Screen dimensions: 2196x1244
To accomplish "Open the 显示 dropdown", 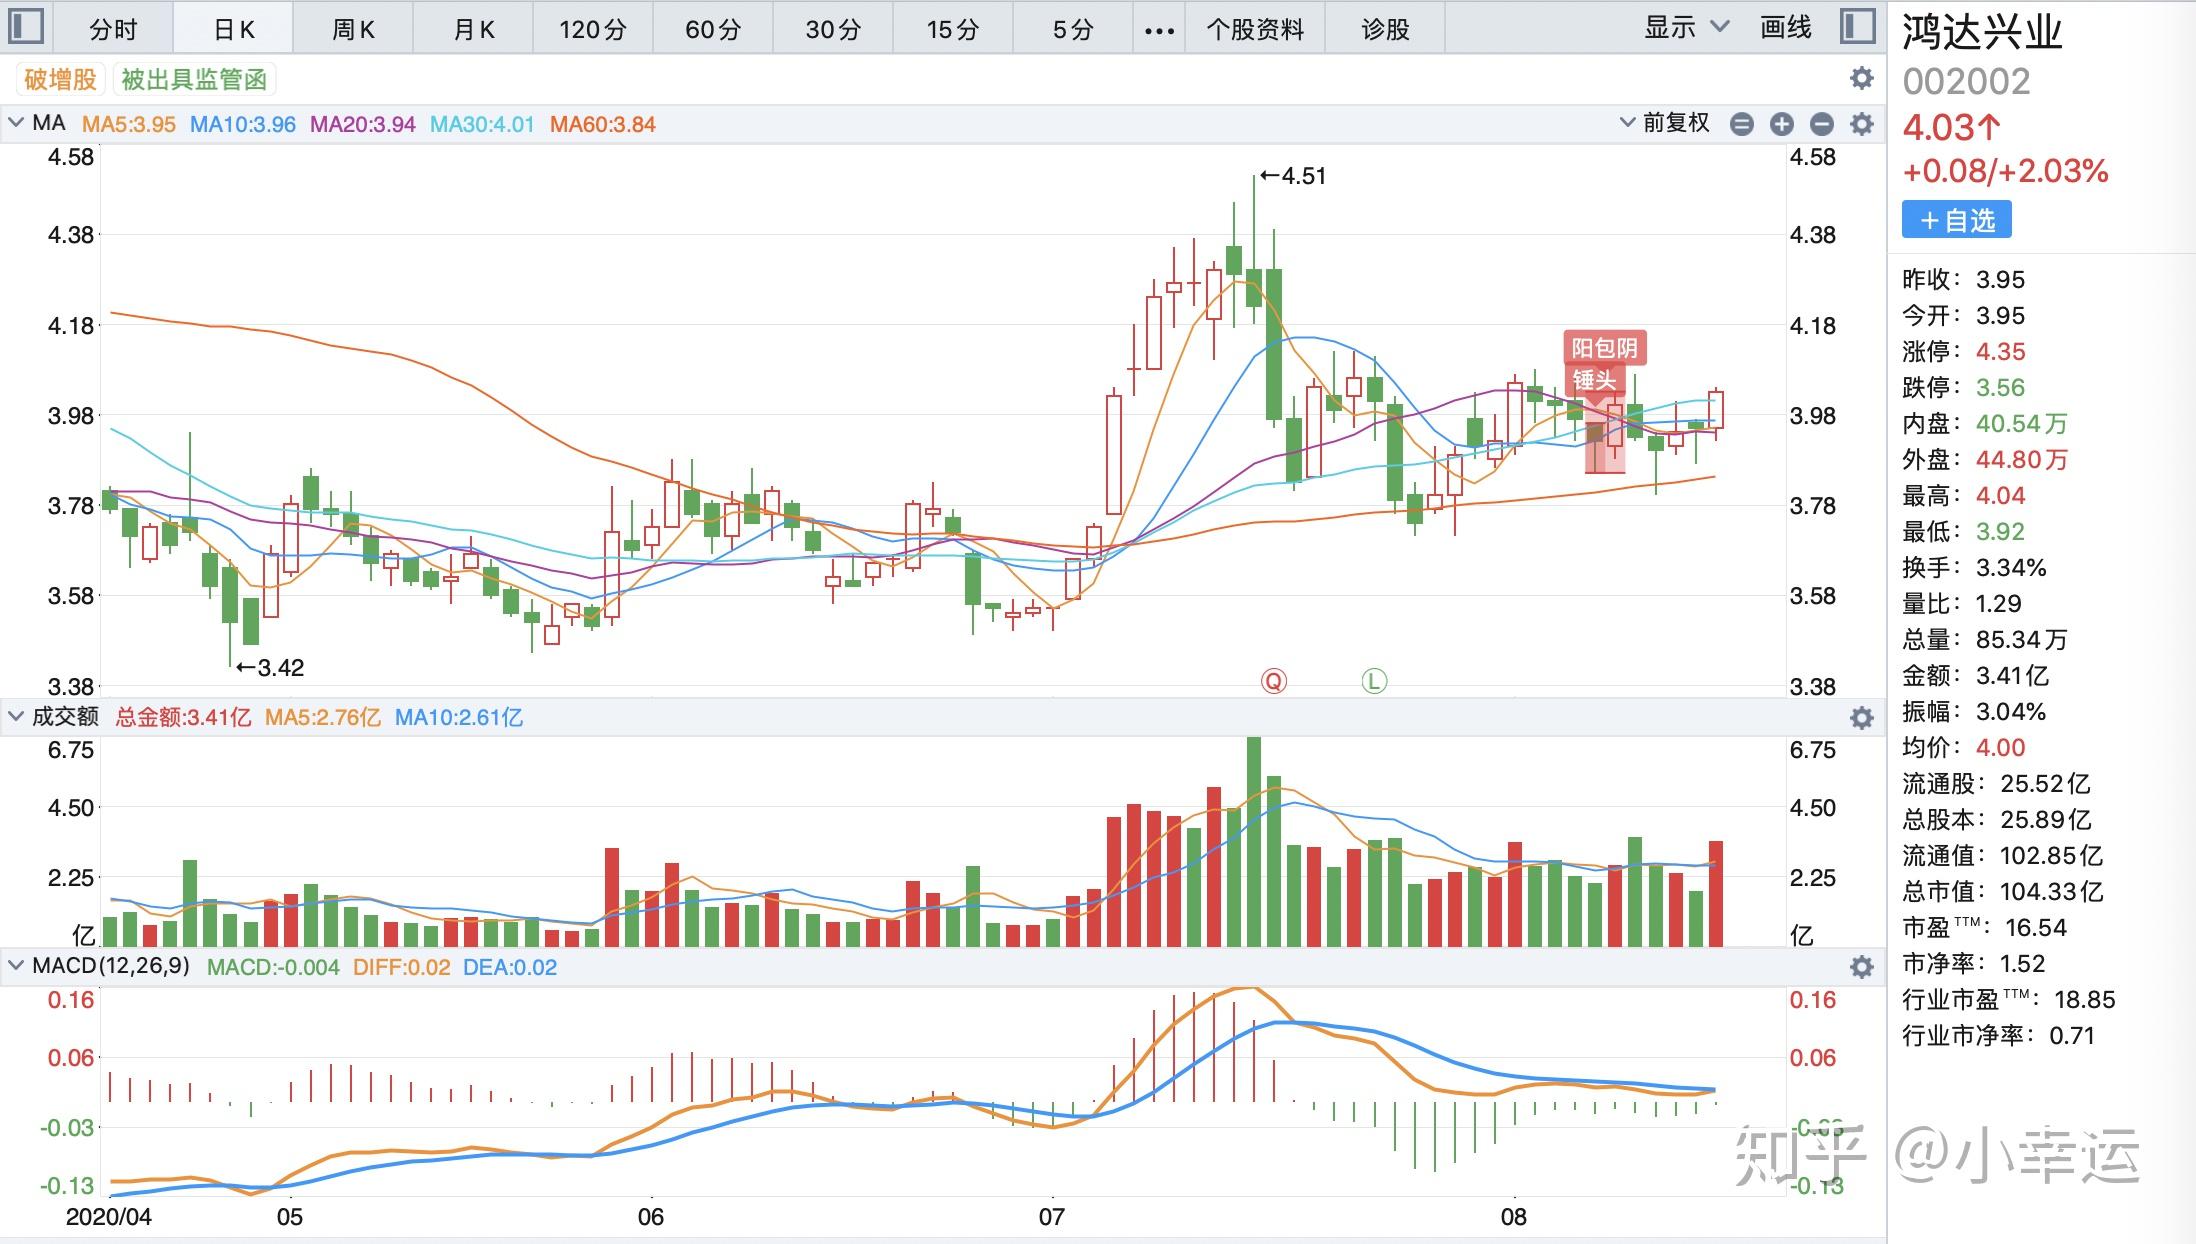I will click(1686, 27).
